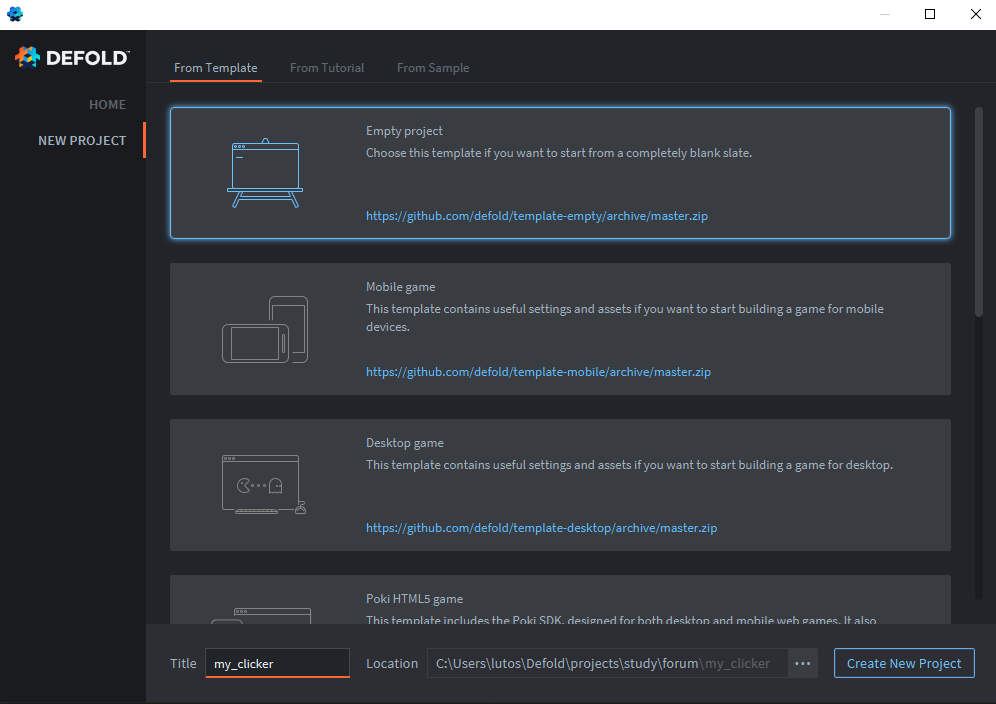Screen dimensions: 996x704
Task: Go to HOME in the sidebar
Action: click(x=107, y=104)
